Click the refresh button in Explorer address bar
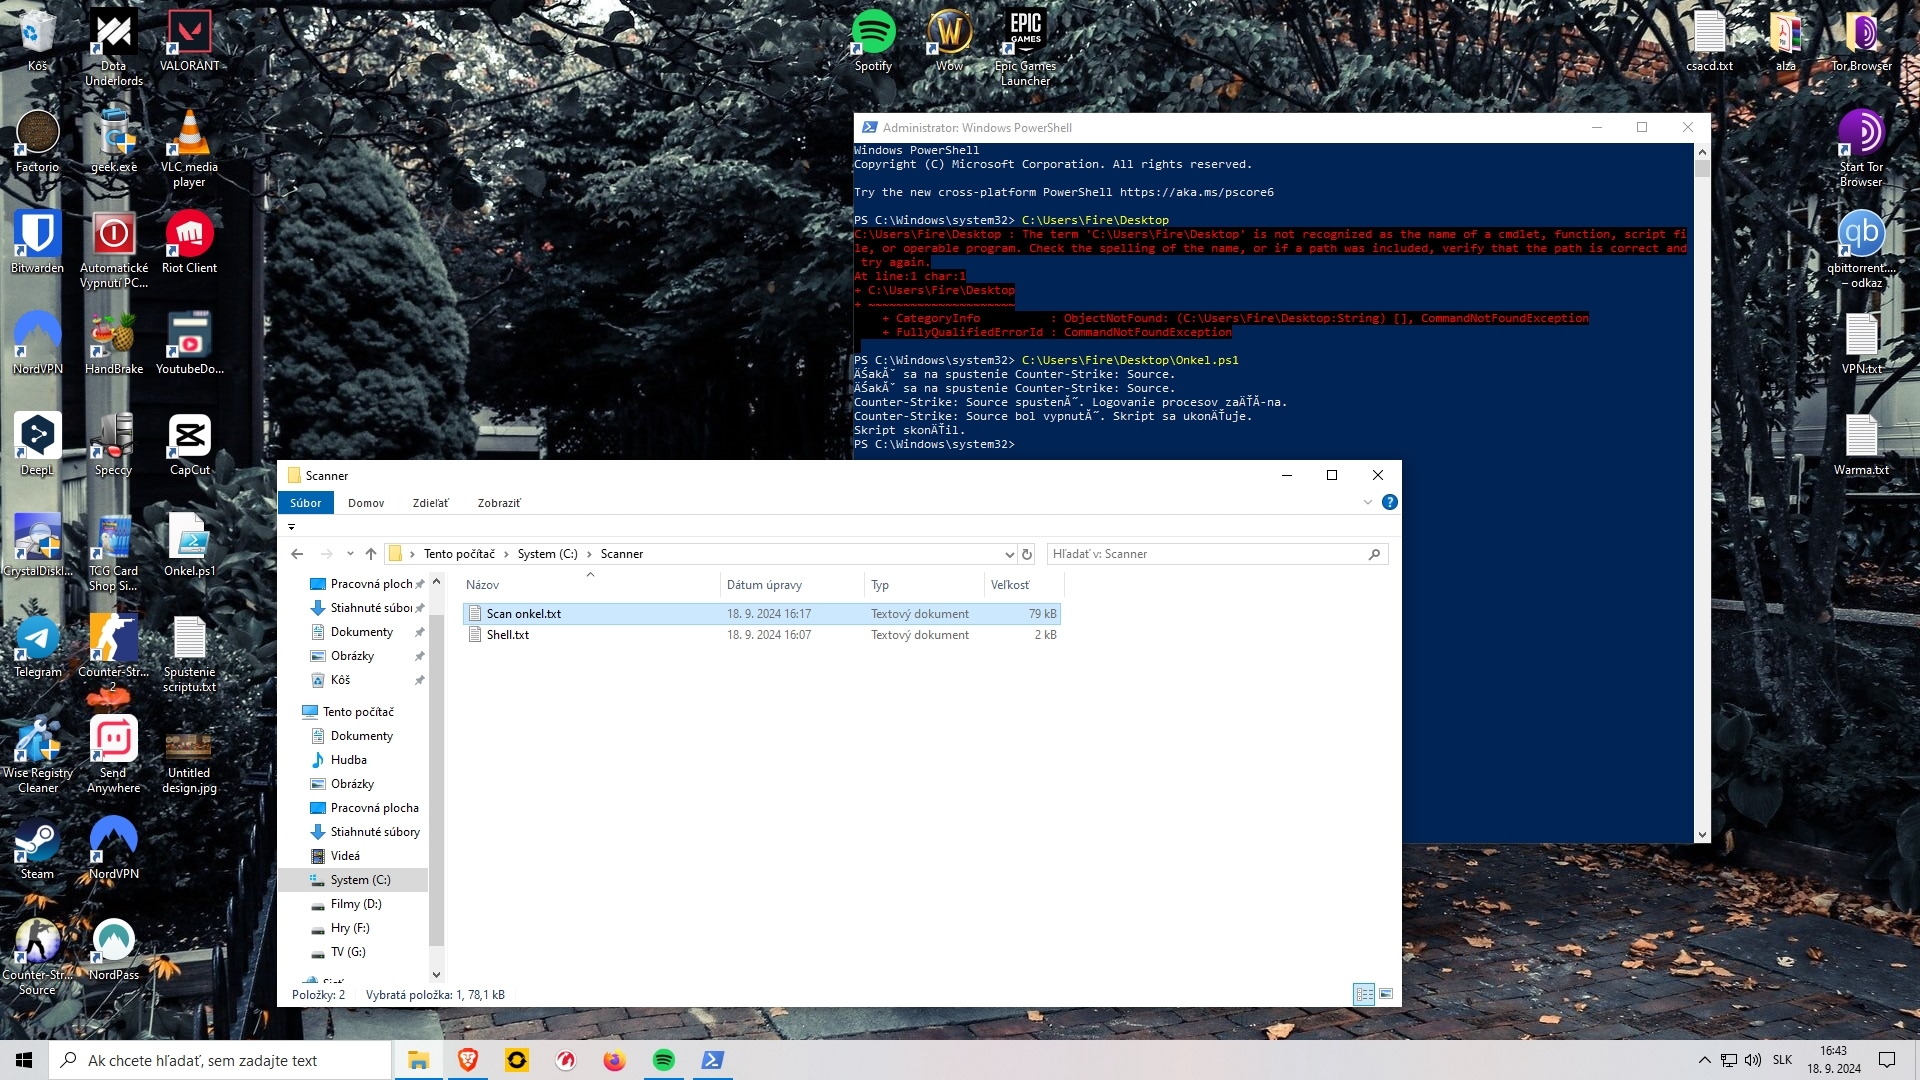Viewport: 1920px width, 1080px height. click(1026, 554)
